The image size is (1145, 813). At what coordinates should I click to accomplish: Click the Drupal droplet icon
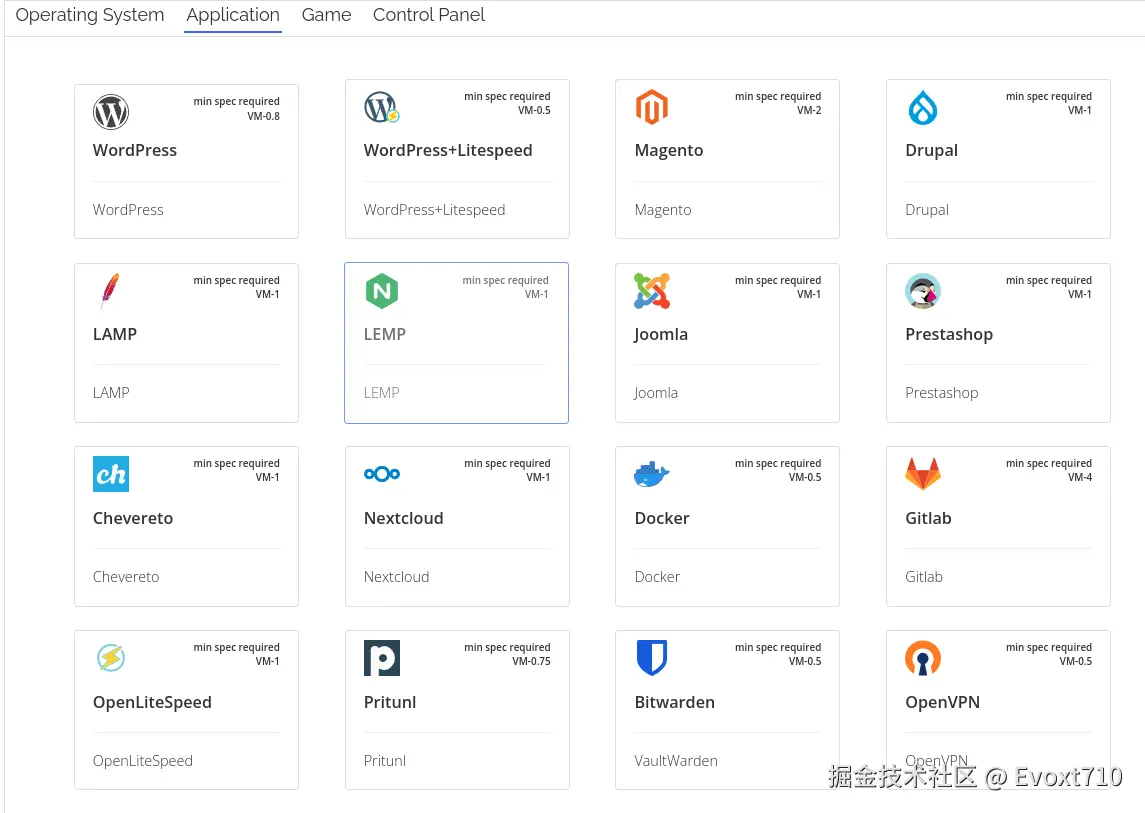pos(923,107)
